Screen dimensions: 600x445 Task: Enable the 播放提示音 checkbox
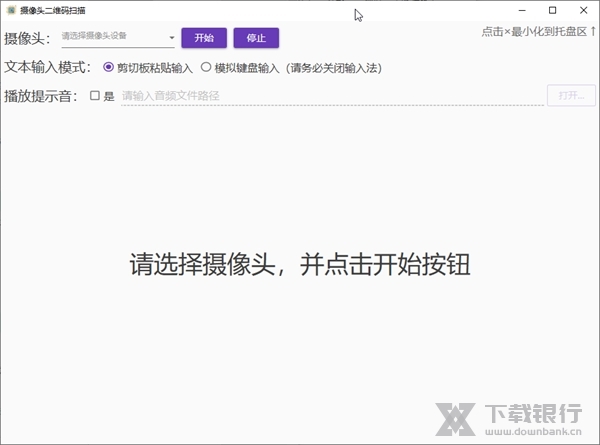95,95
